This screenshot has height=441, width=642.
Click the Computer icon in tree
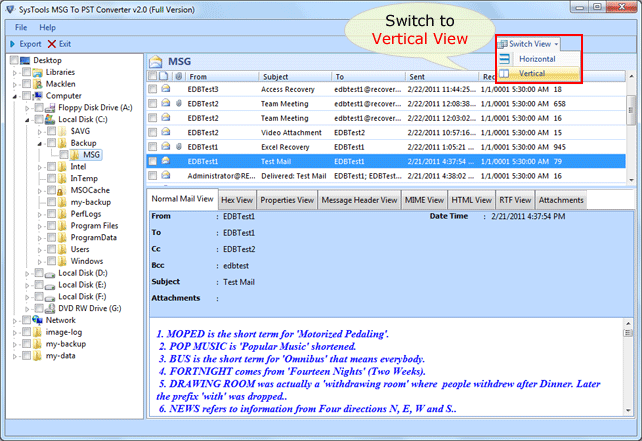pyautogui.click(x=38, y=96)
